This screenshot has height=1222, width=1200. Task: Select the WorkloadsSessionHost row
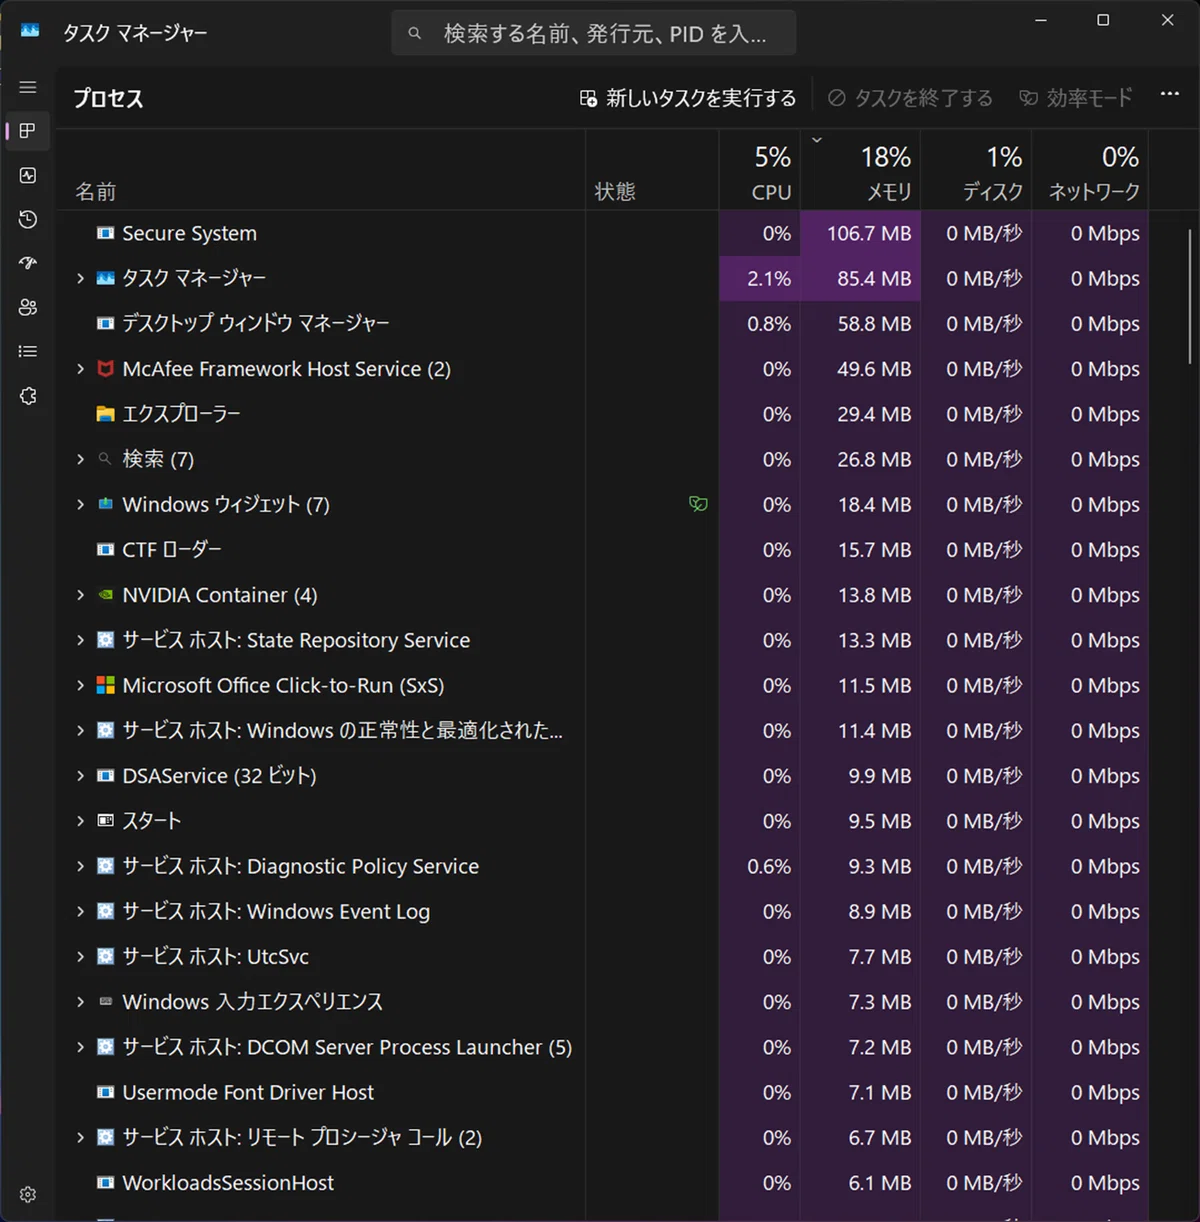(602, 1183)
